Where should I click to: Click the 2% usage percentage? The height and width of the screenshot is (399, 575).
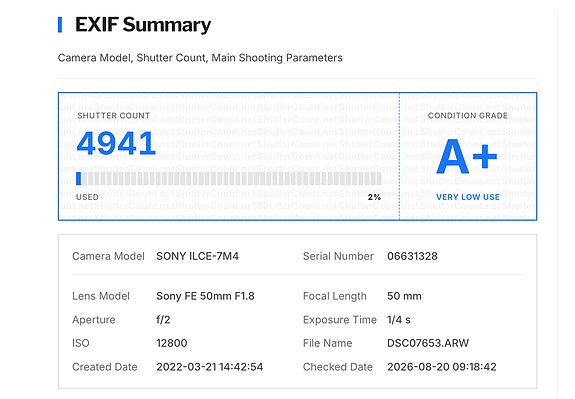click(x=374, y=197)
